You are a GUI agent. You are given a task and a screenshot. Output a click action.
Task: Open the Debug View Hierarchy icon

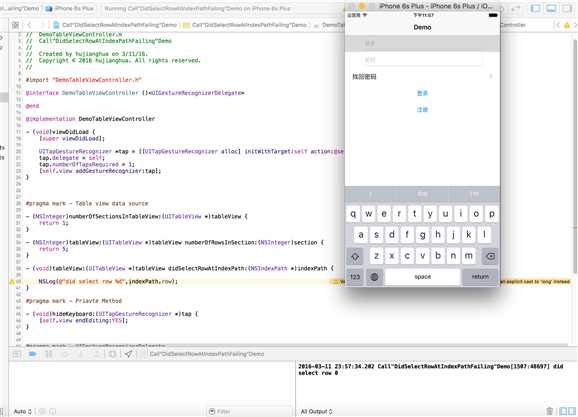pyautogui.click(x=112, y=354)
